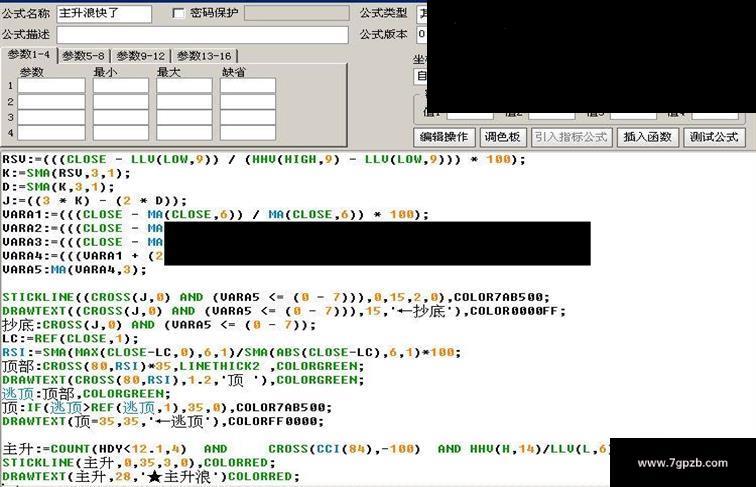The image size is (756, 487).
Task: Click the code line starting with VARA3:=
Action: pos(82,242)
